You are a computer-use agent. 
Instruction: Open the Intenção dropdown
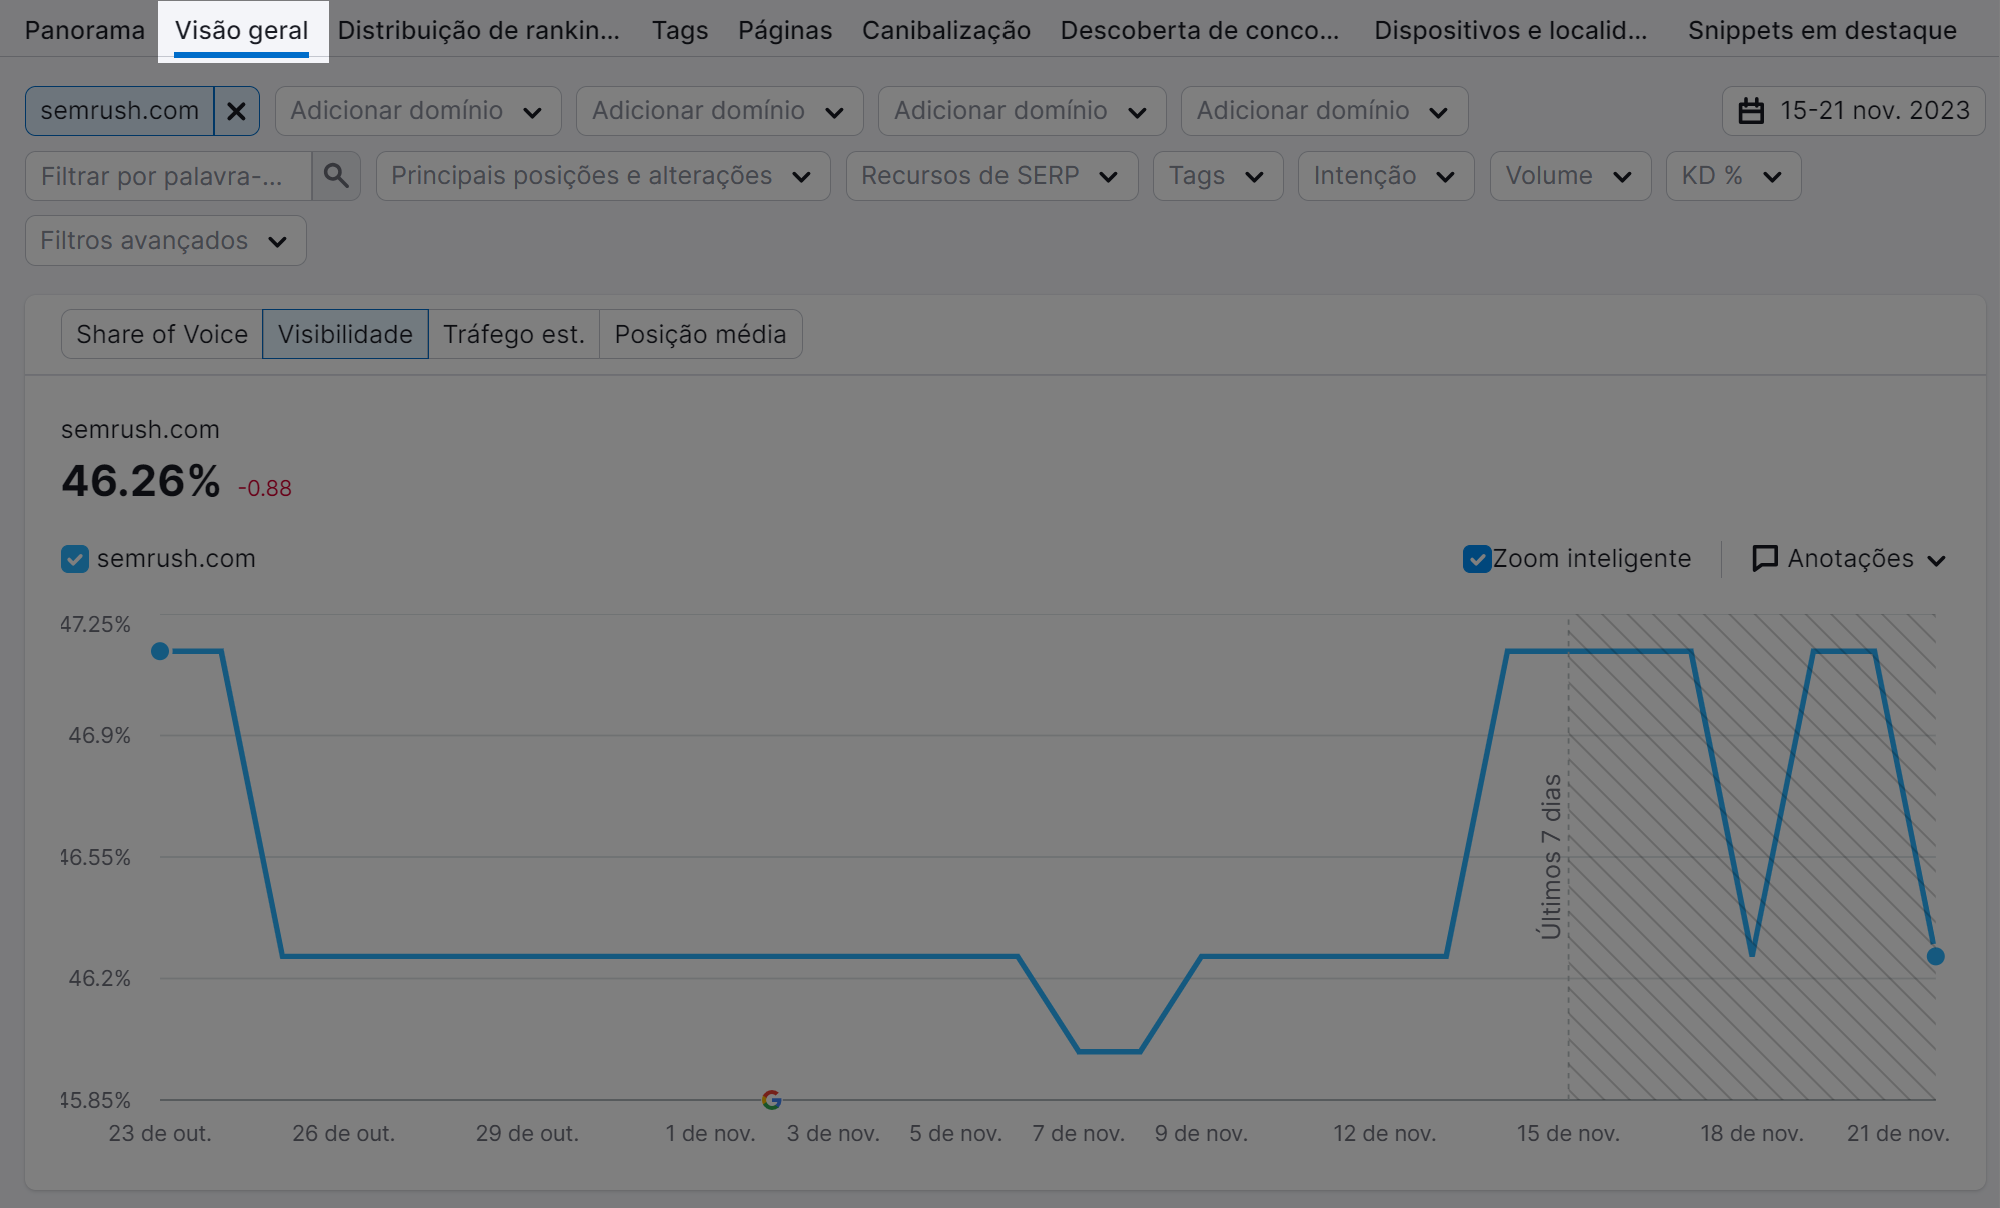(1385, 175)
